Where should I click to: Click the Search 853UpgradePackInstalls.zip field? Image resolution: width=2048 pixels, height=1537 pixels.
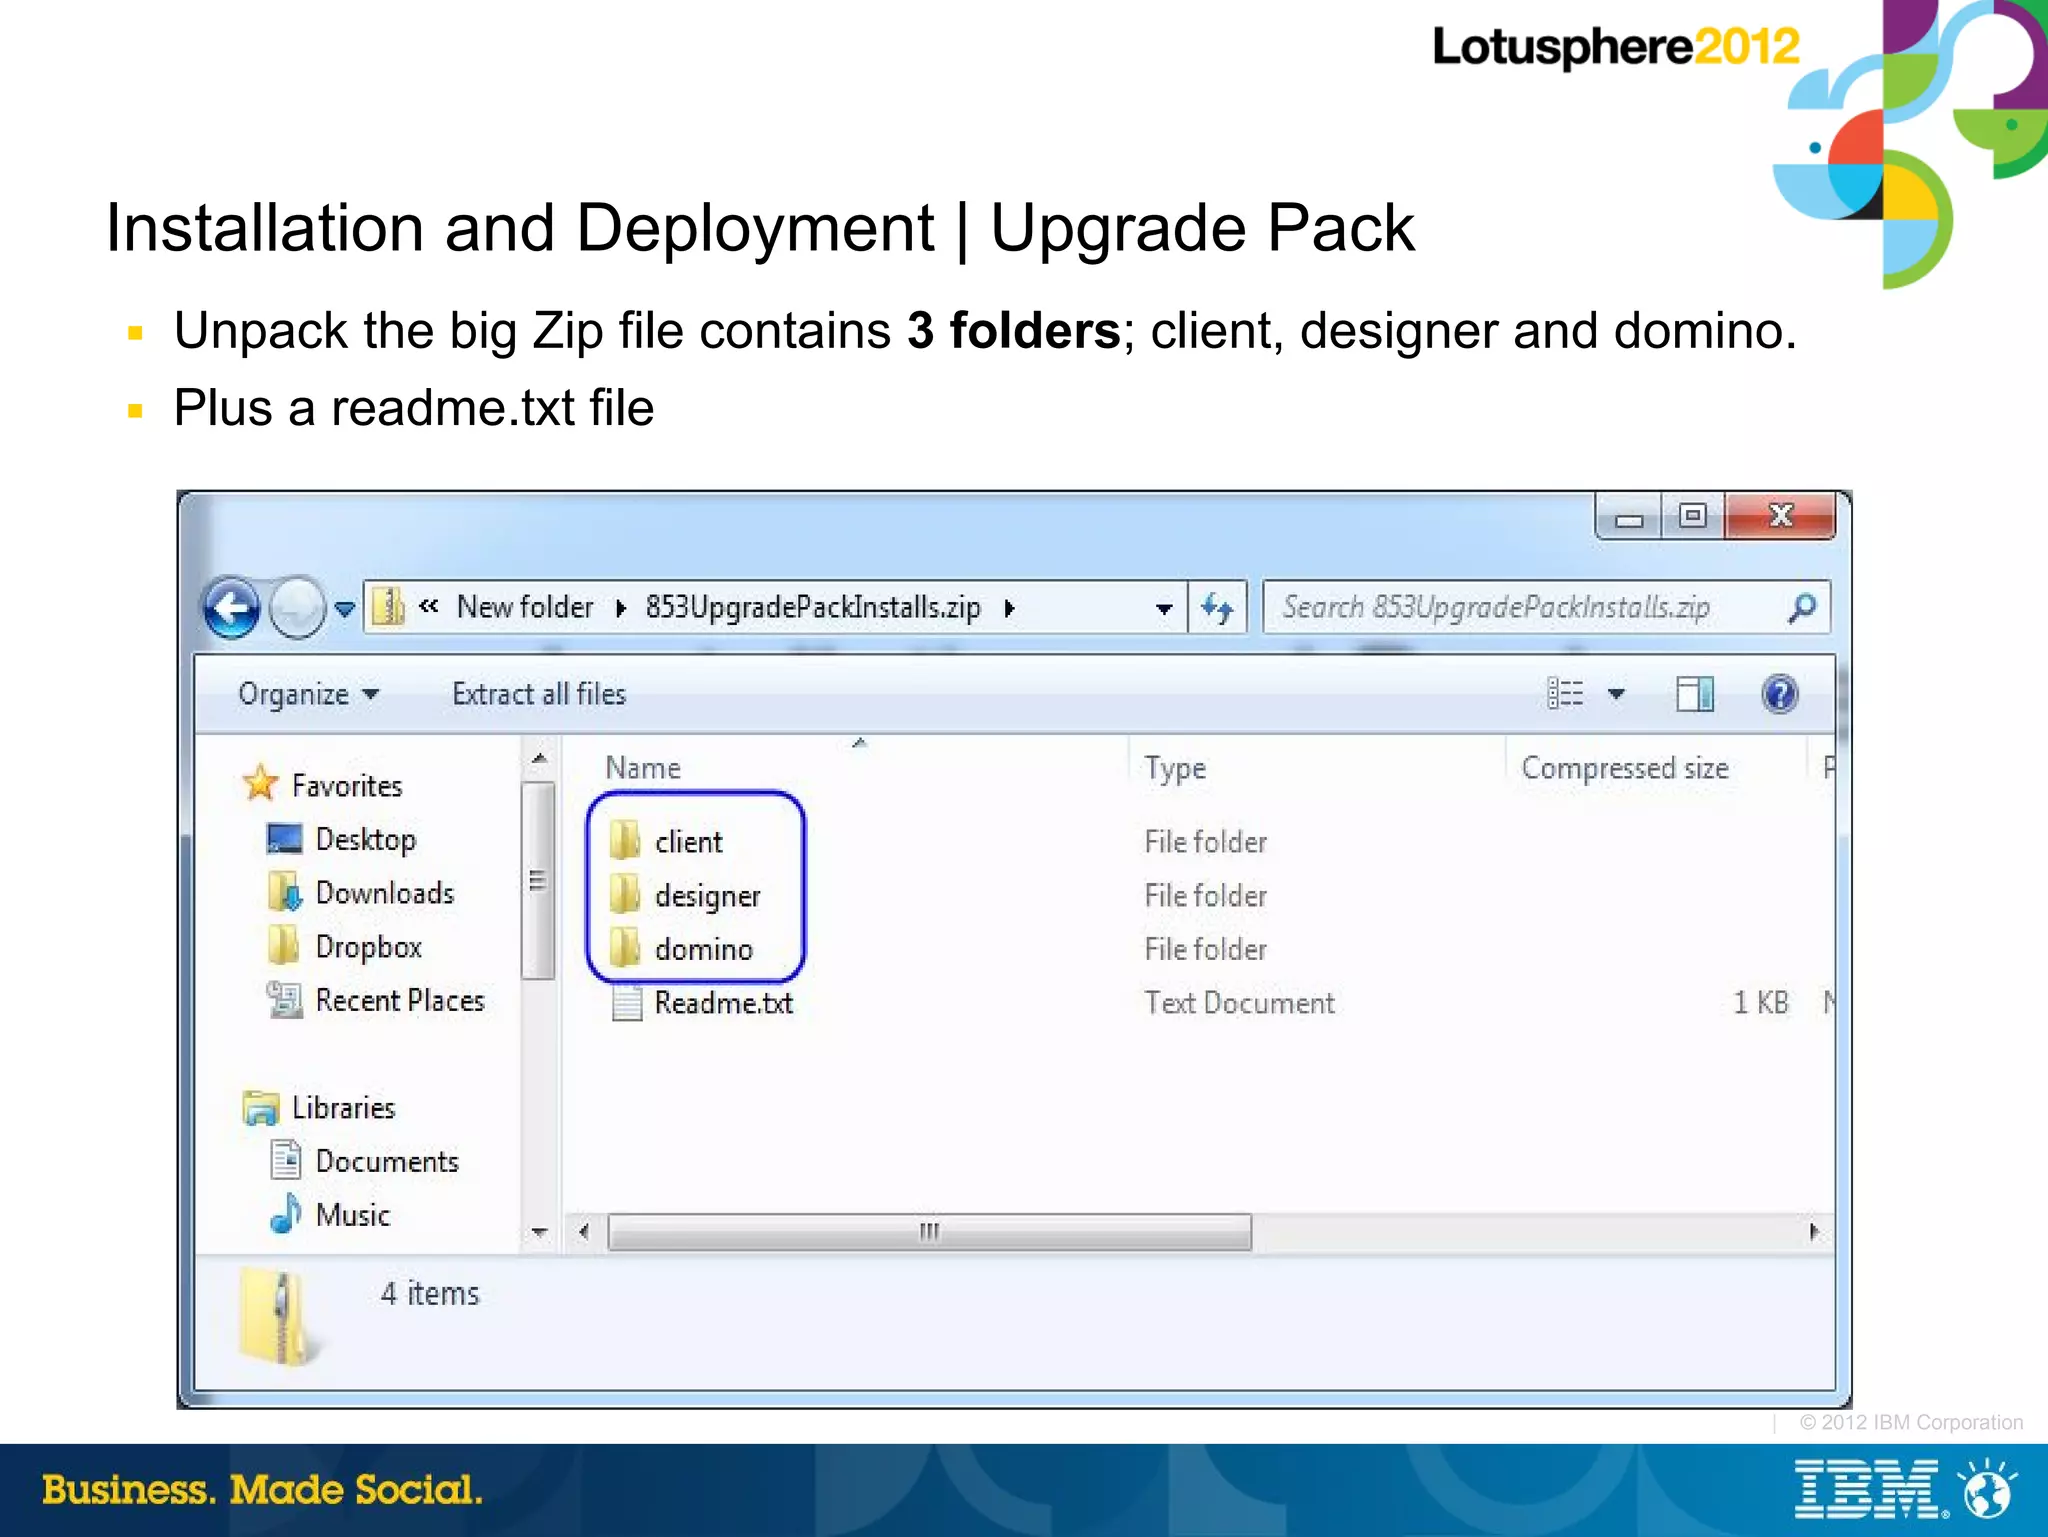1546,607
